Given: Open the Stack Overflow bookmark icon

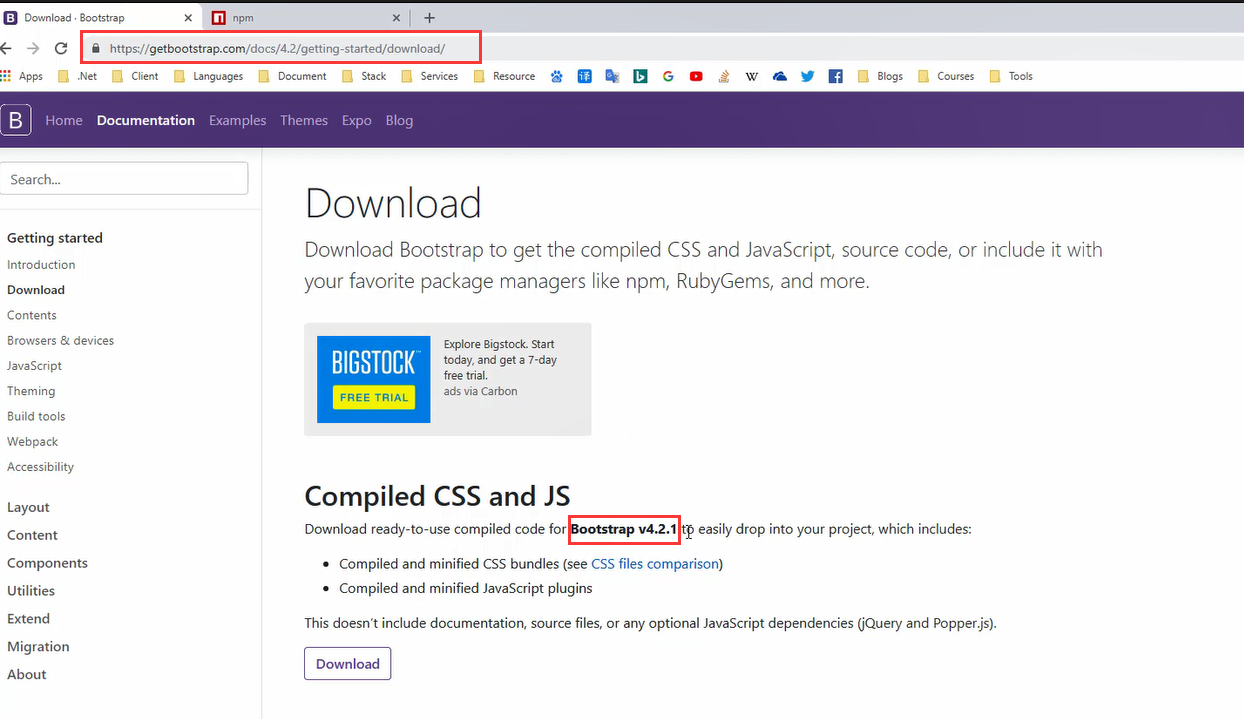Looking at the screenshot, I should coord(724,76).
